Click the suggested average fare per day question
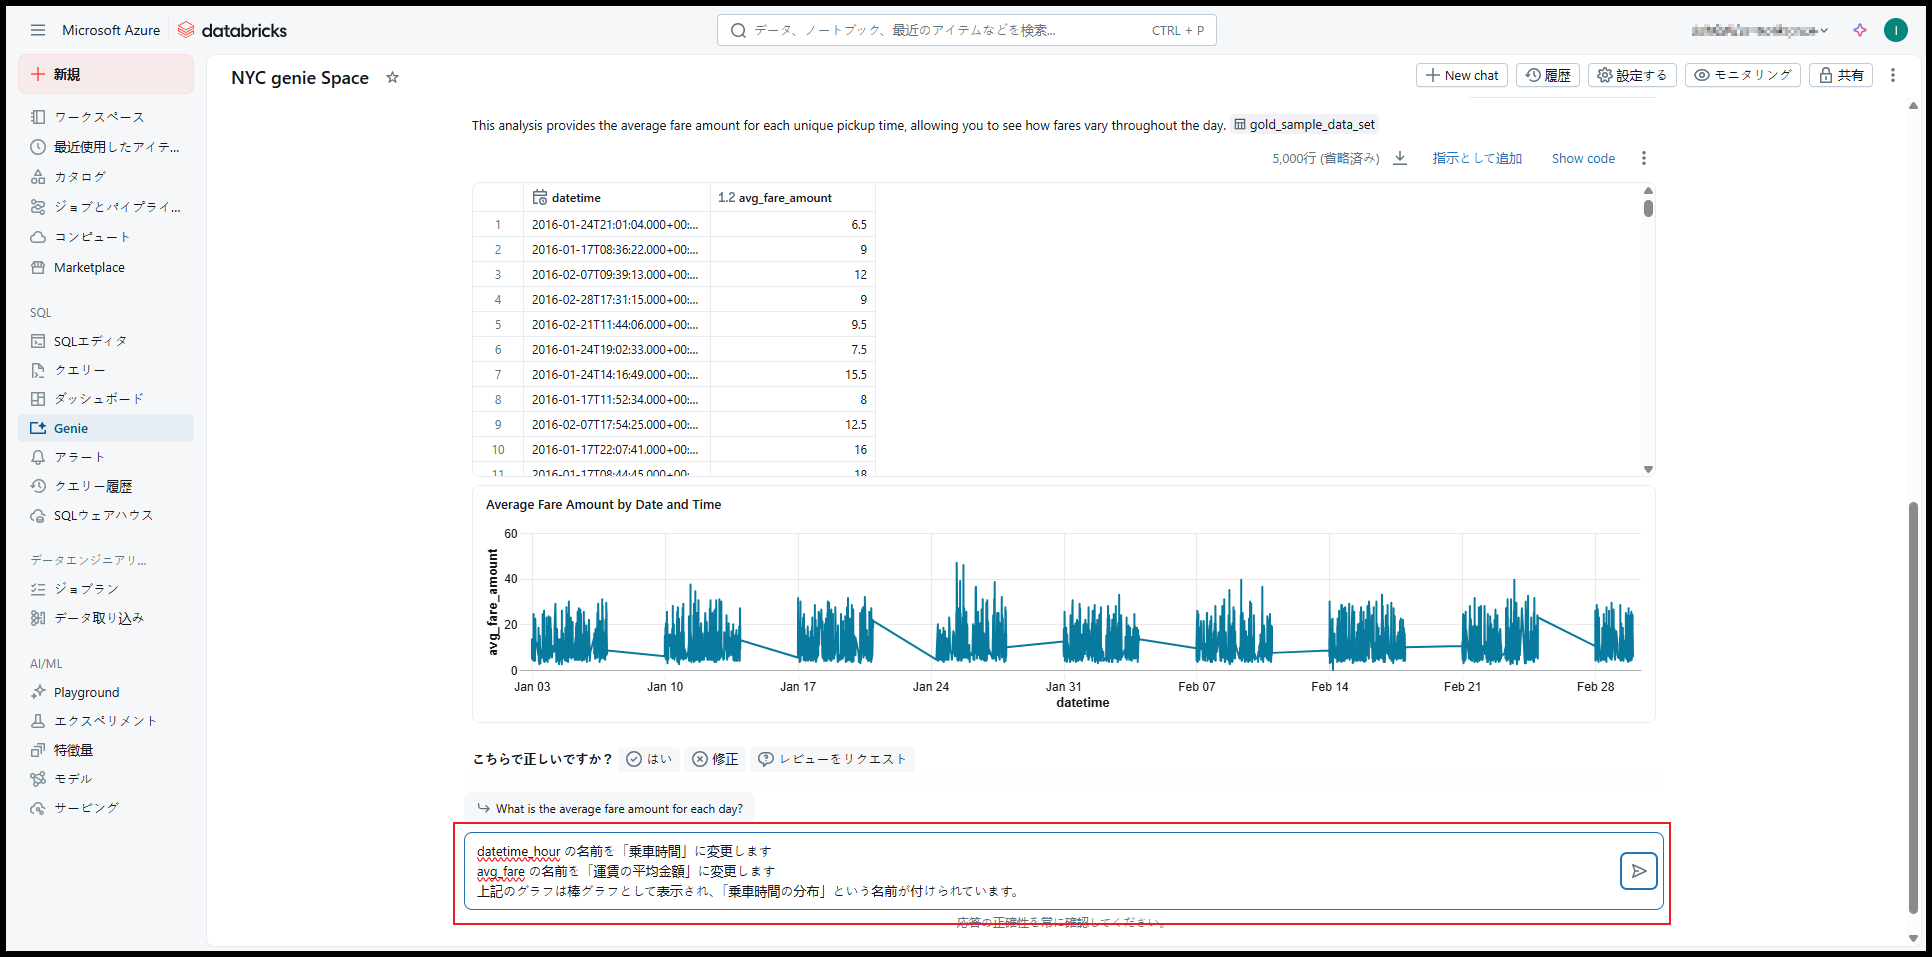Screen dimensions: 1932x957 [x=610, y=808]
